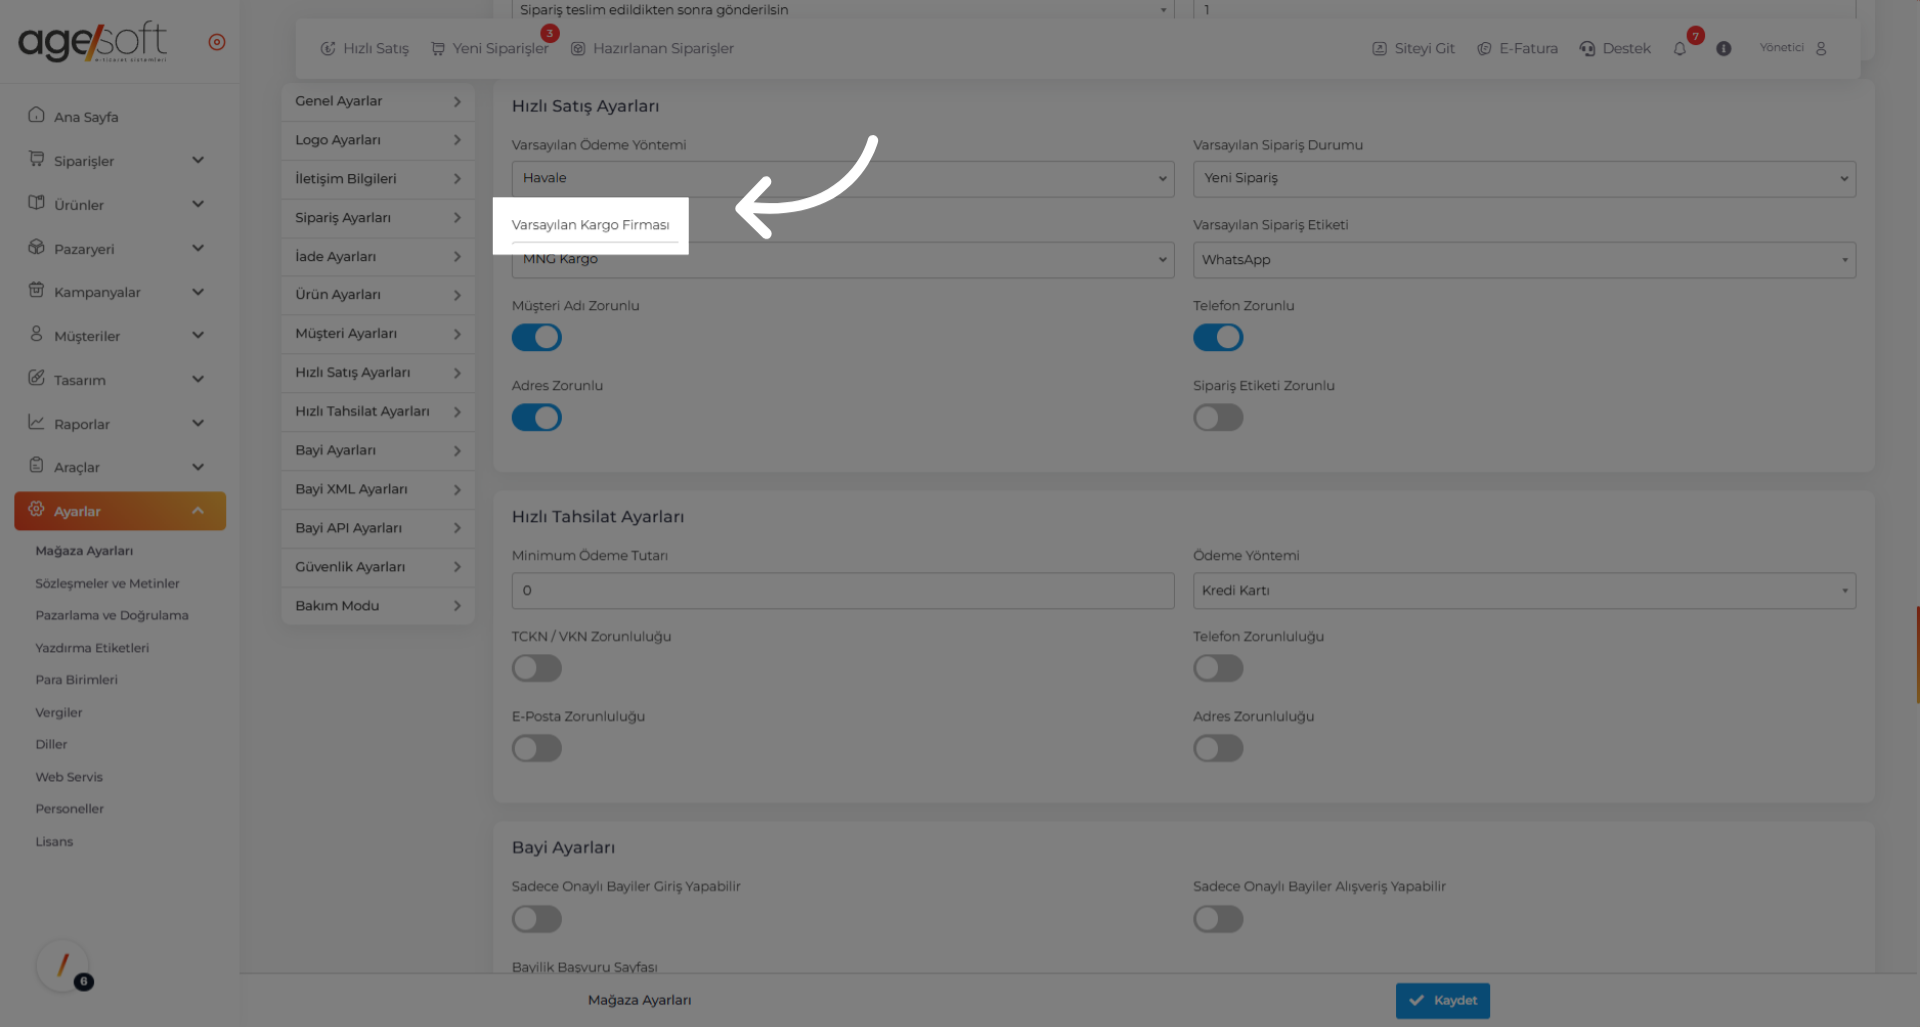Screen dimensions: 1920x1027
Task: Turn on TCKN / VKN Zorunluluğu switch
Action: point(537,668)
